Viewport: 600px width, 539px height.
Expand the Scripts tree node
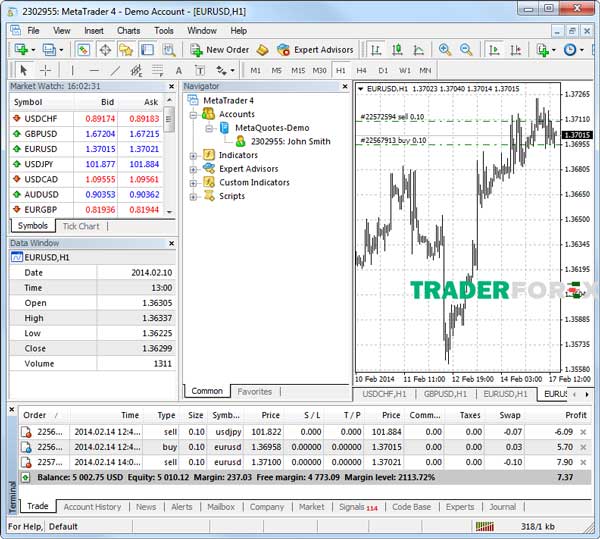[193, 197]
